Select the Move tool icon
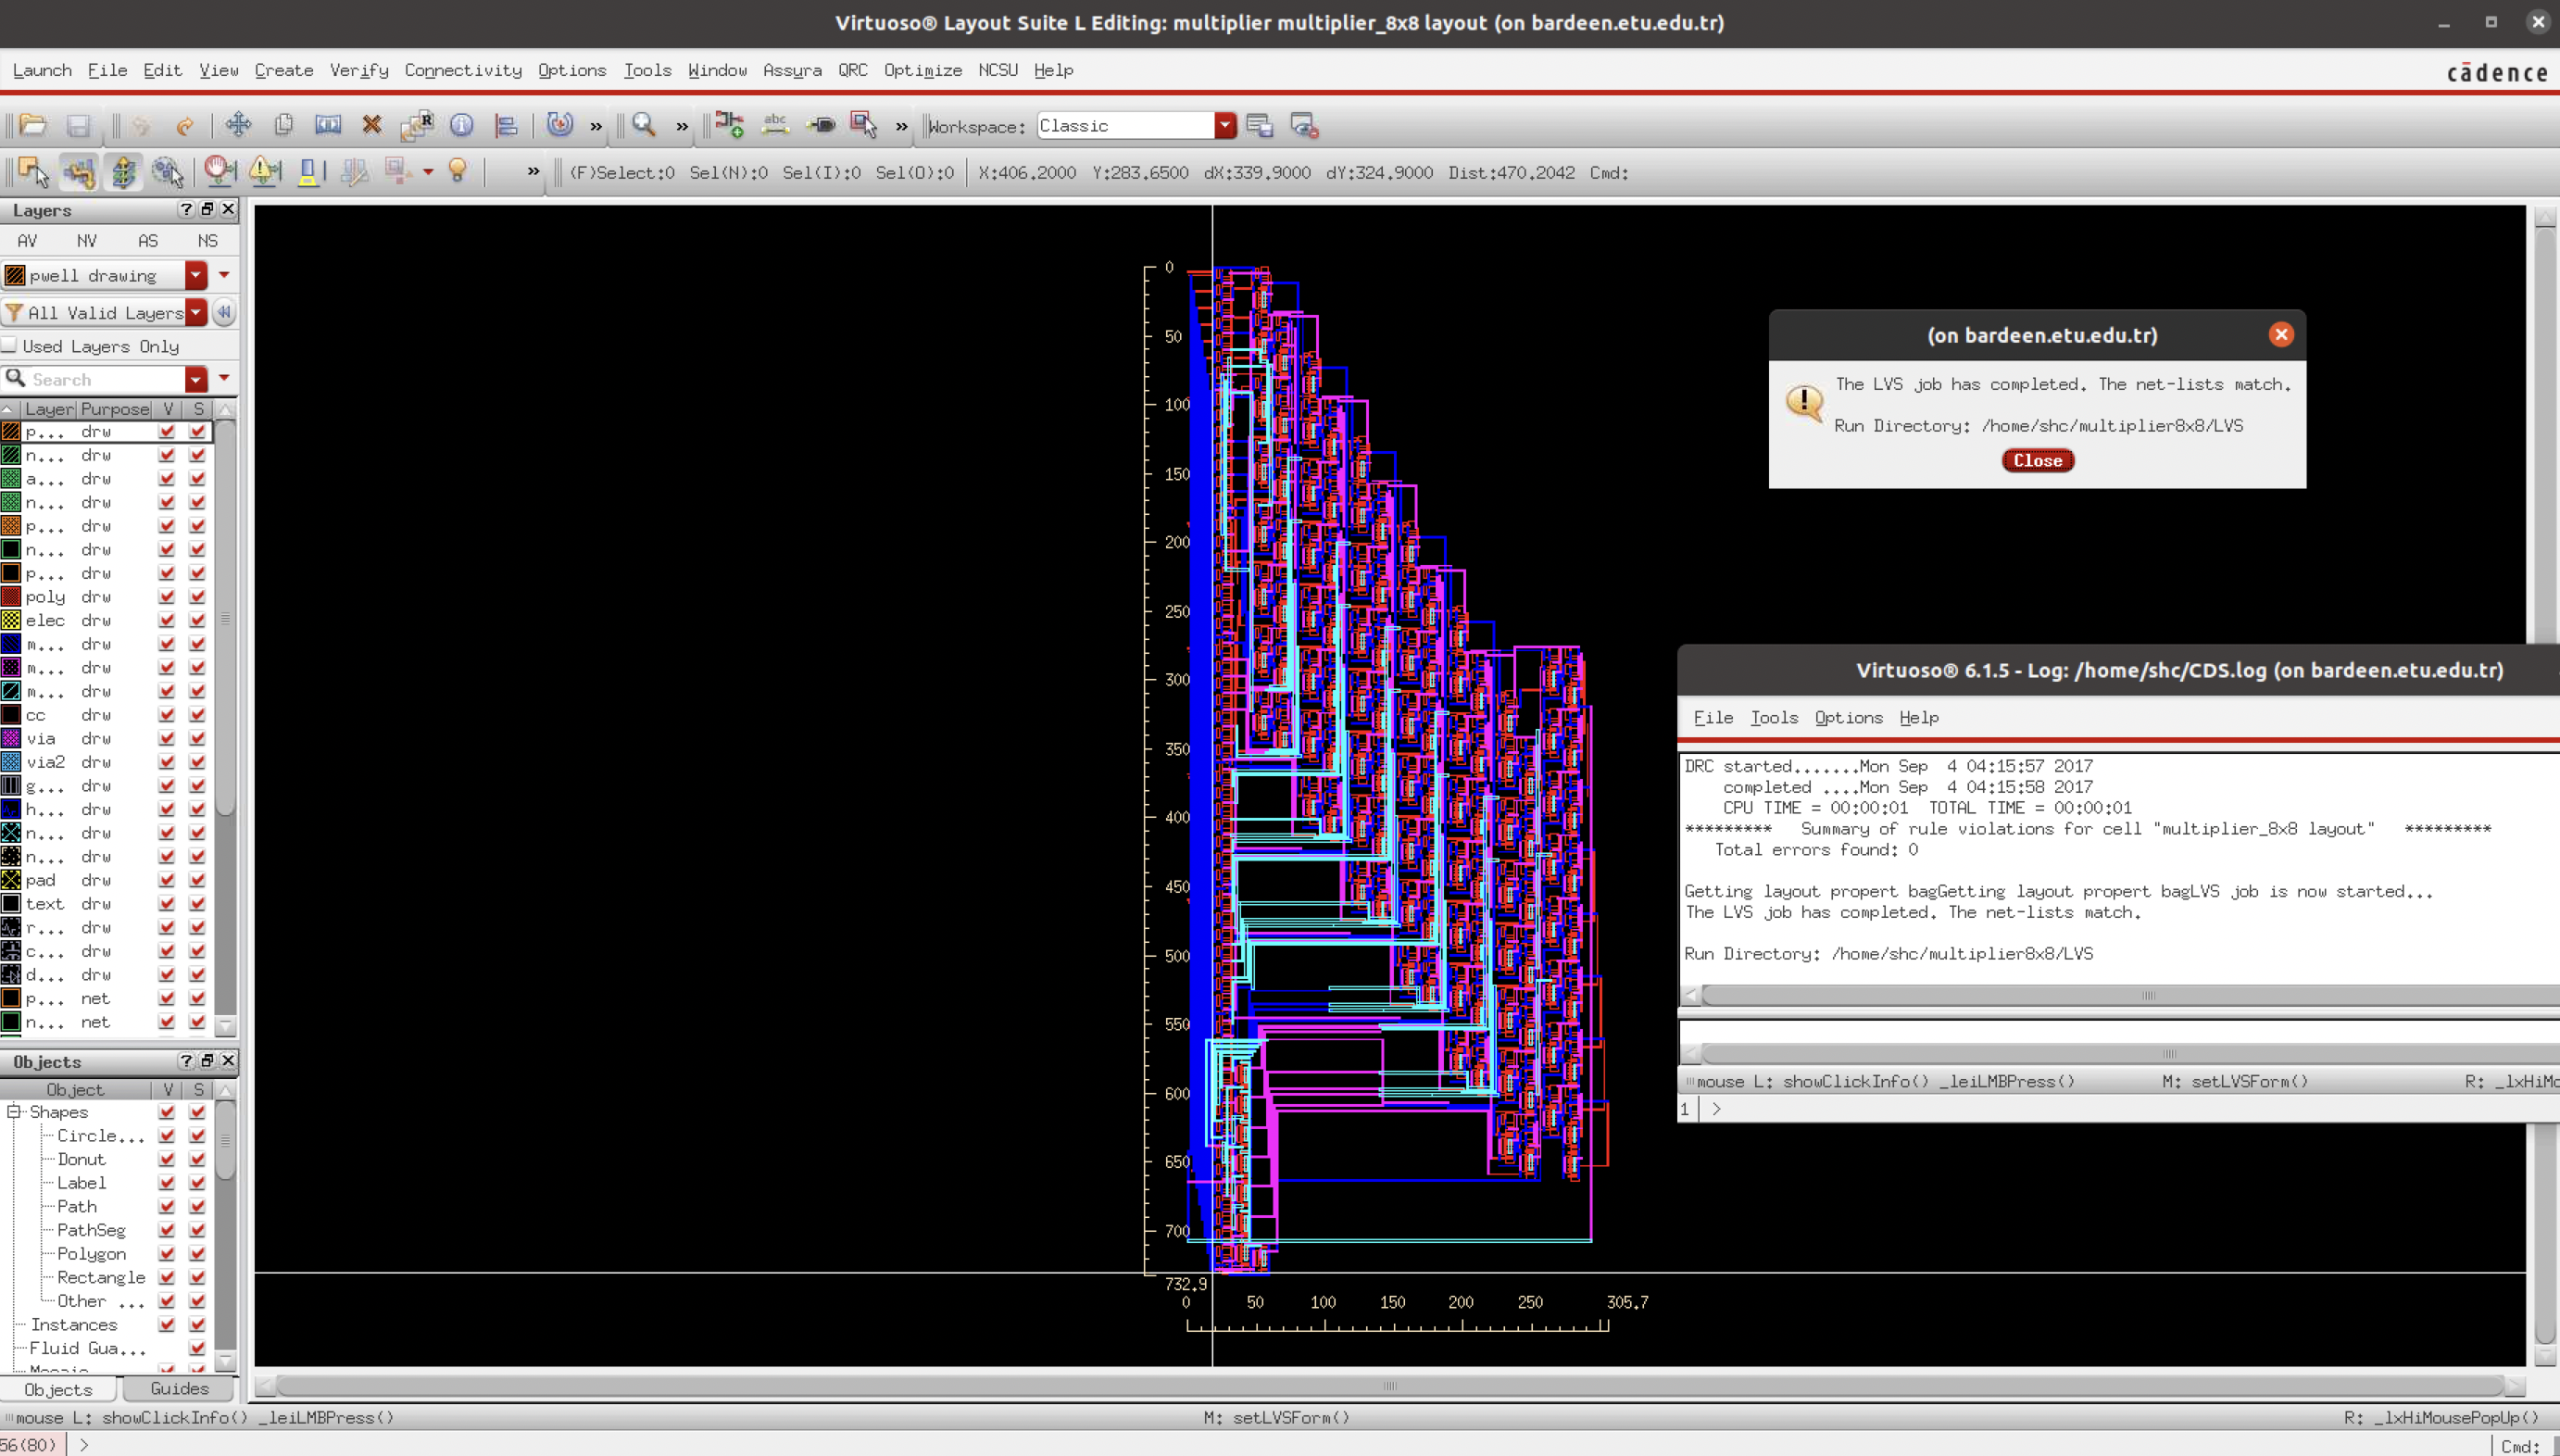 (x=238, y=125)
